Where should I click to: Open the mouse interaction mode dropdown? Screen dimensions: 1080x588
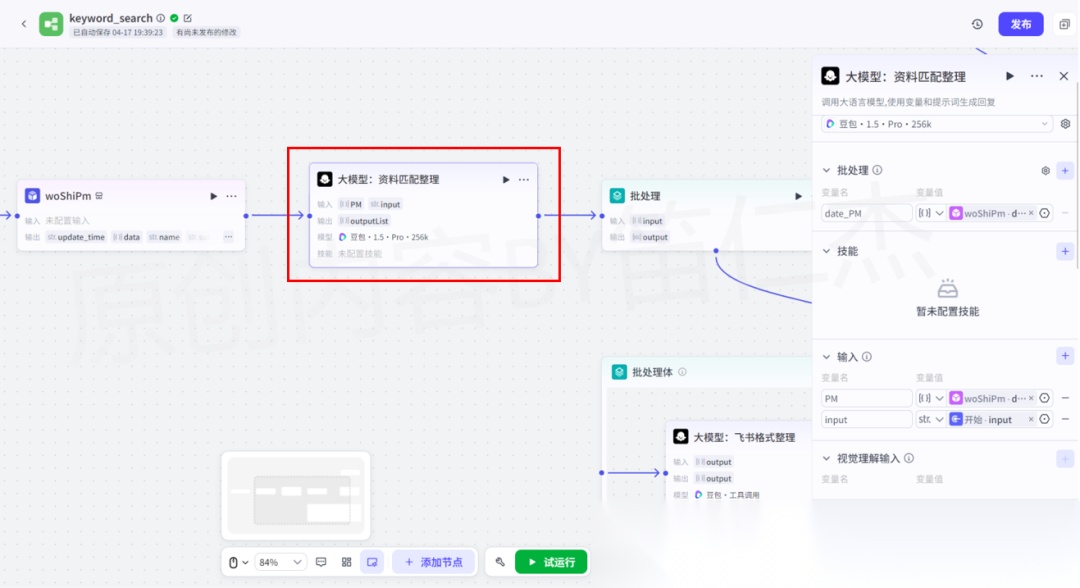tap(238, 563)
